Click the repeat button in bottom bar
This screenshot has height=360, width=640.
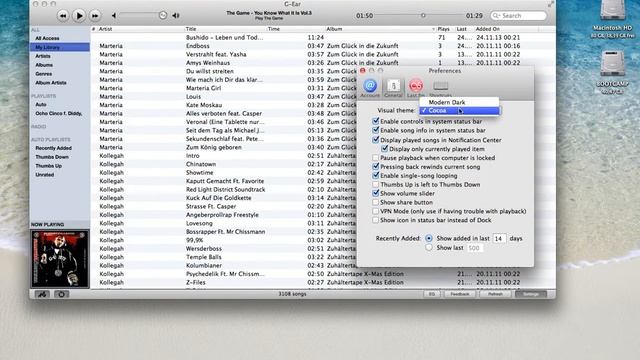pyautogui.click(x=62, y=294)
